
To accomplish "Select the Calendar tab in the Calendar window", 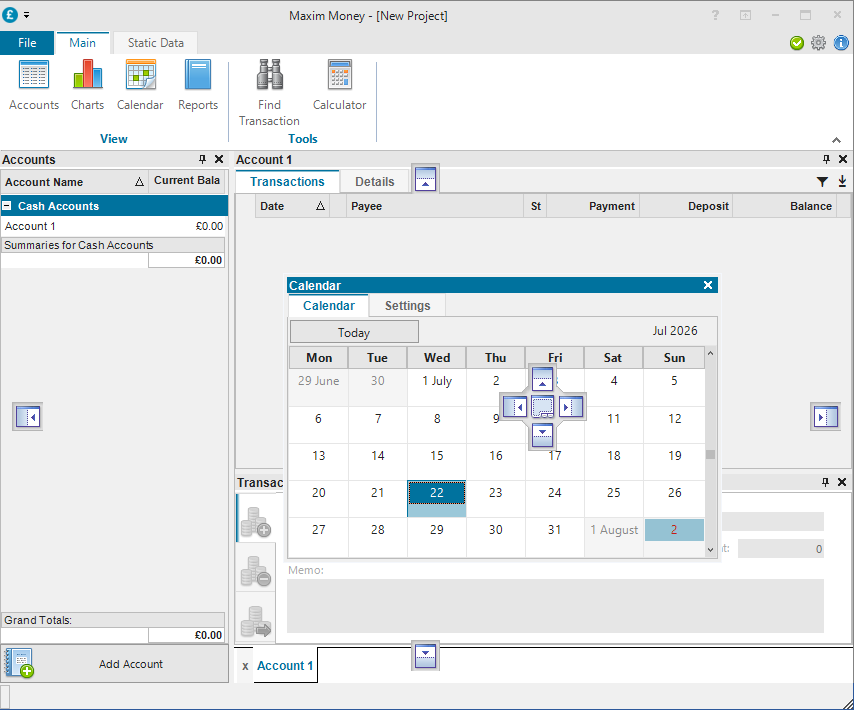I will (328, 305).
